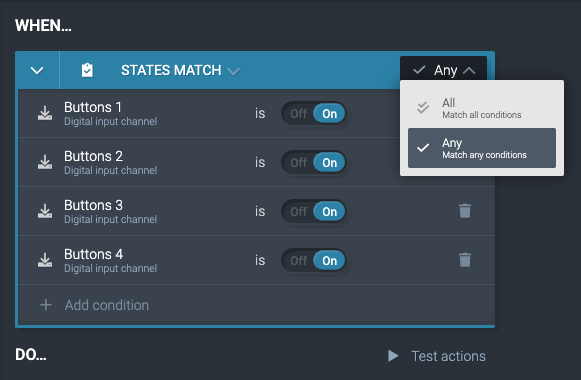Delete the Buttons 3 condition with trash icon
Viewport: 581px width, 380px height.
(x=465, y=211)
